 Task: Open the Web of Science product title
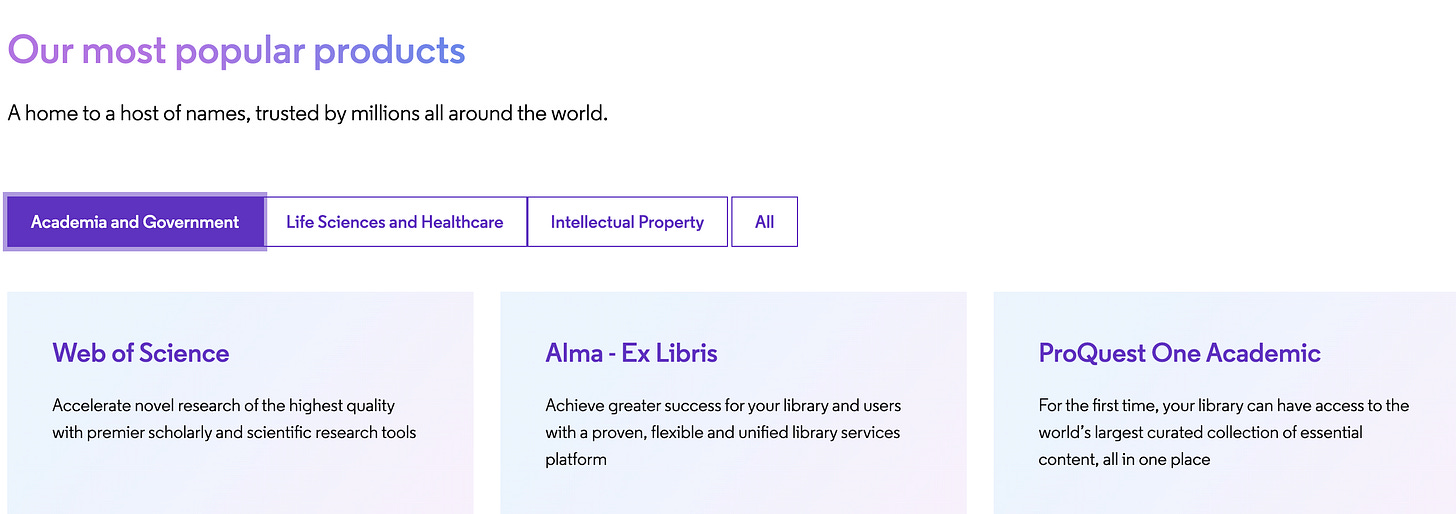click(141, 353)
